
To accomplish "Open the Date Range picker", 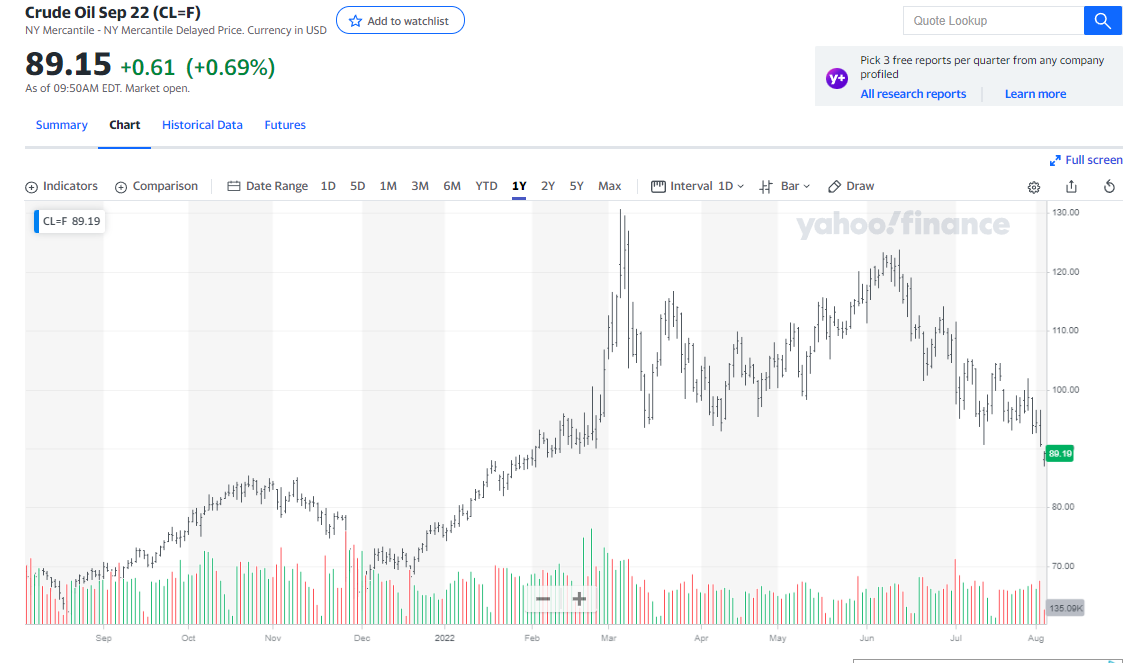I will pyautogui.click(x=267, y=186).
